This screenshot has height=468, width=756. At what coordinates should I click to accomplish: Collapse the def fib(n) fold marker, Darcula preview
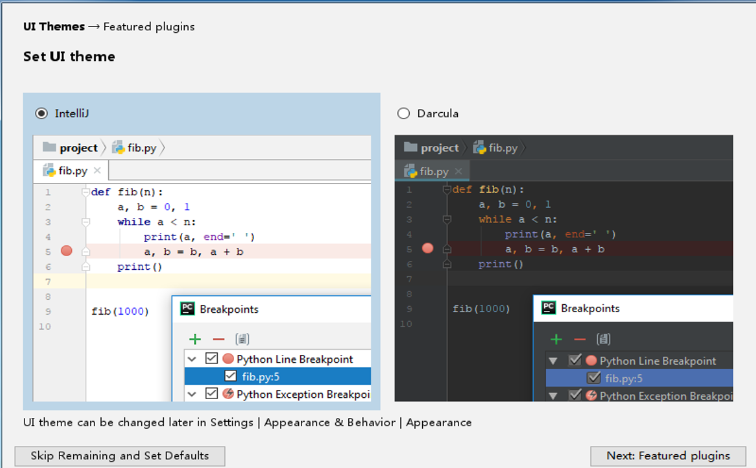(447, 189)
